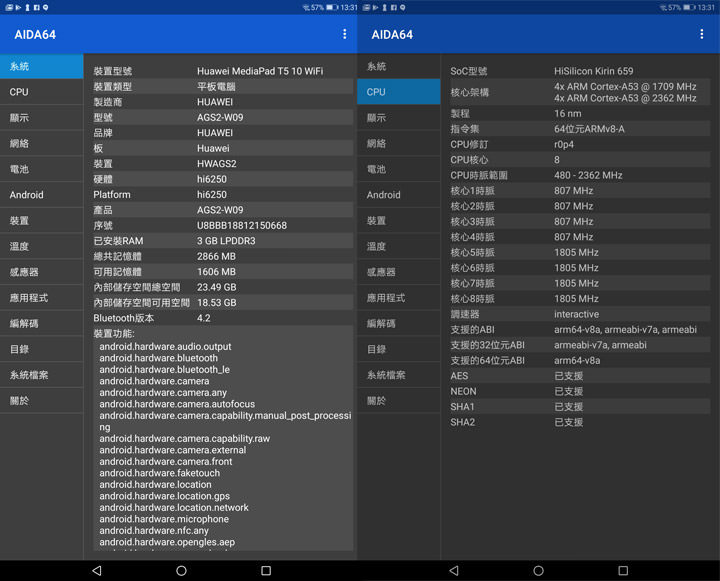
Task: Select android.hardware.location.gps feature line
Action: [x=164, y=496]
